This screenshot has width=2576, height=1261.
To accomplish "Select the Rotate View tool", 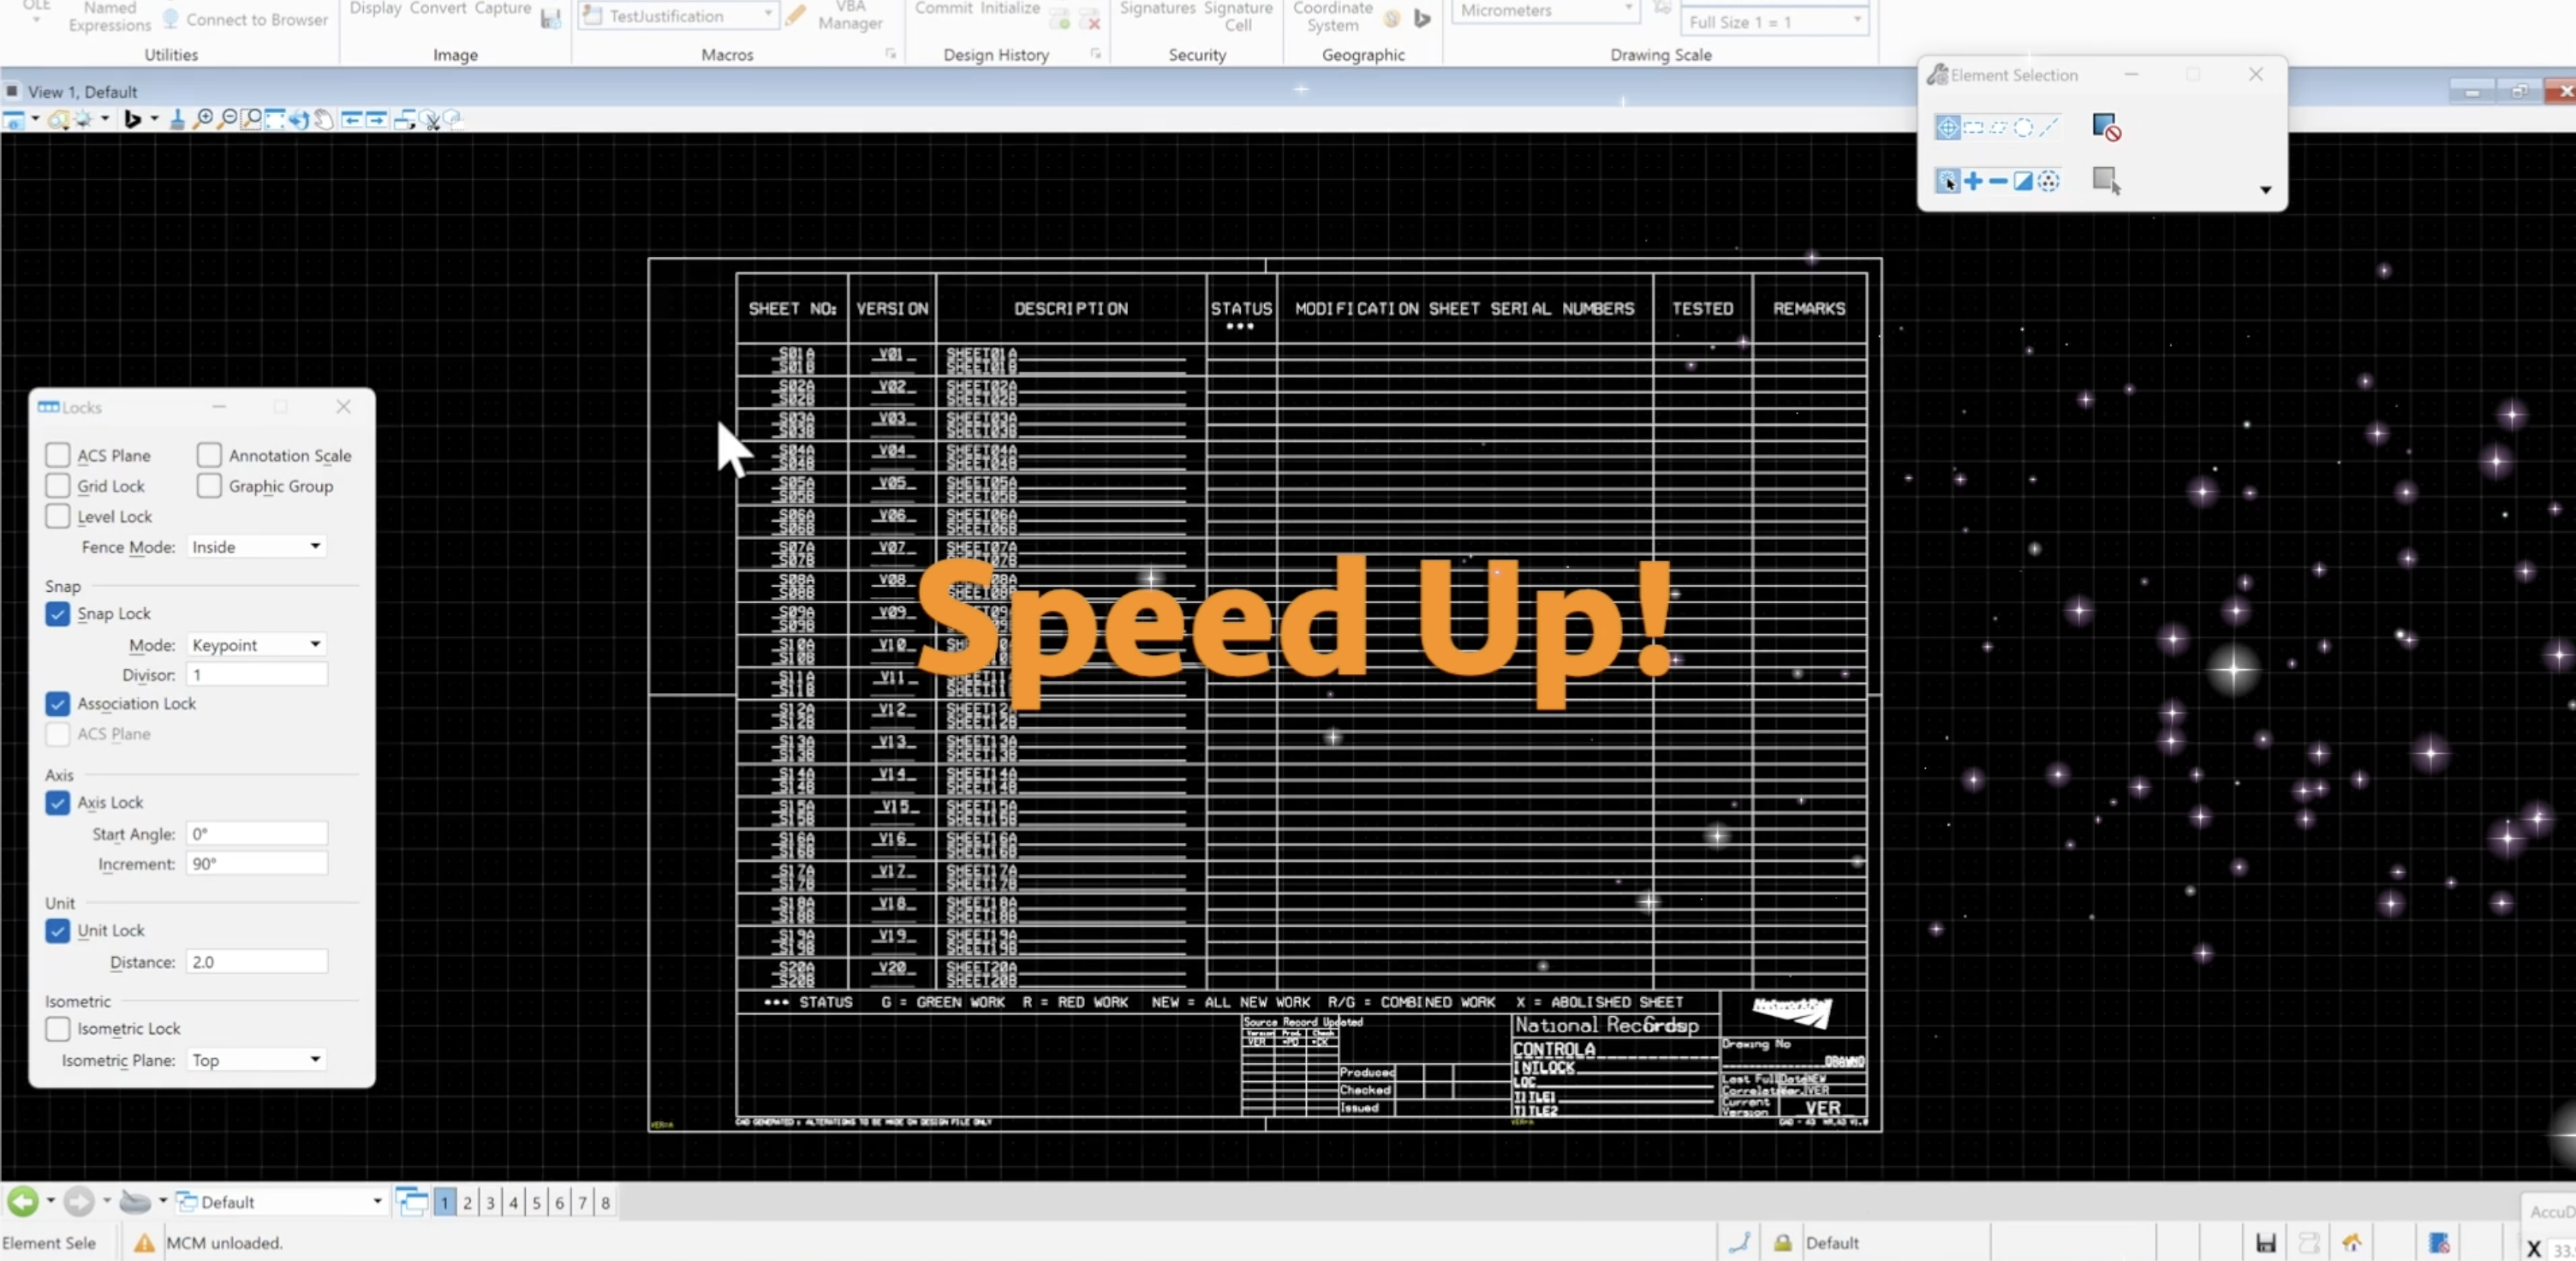I will pyautogui.click(x=297, y=119).
